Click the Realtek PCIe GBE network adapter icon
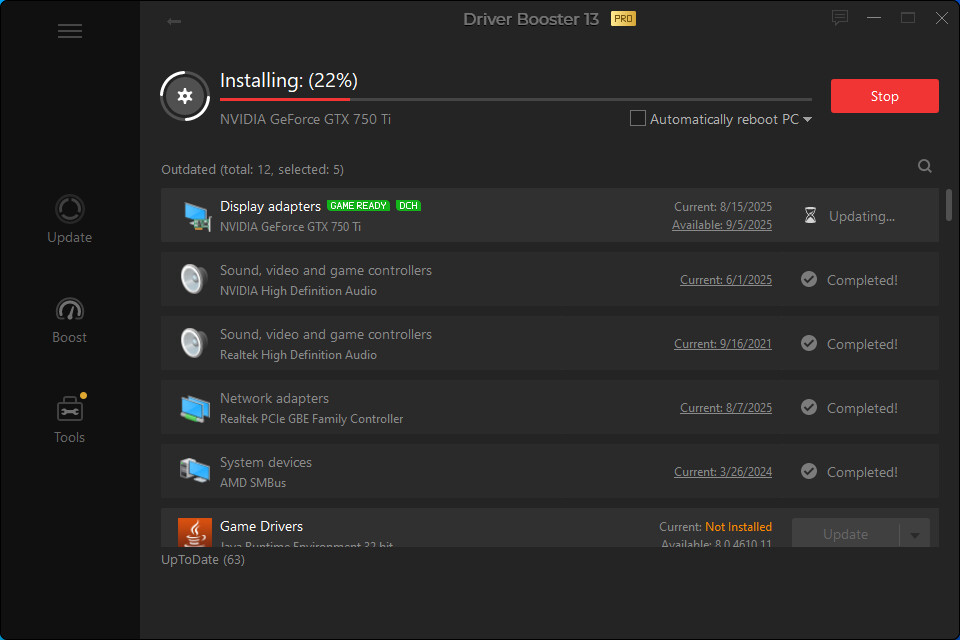 pos(194,407)
